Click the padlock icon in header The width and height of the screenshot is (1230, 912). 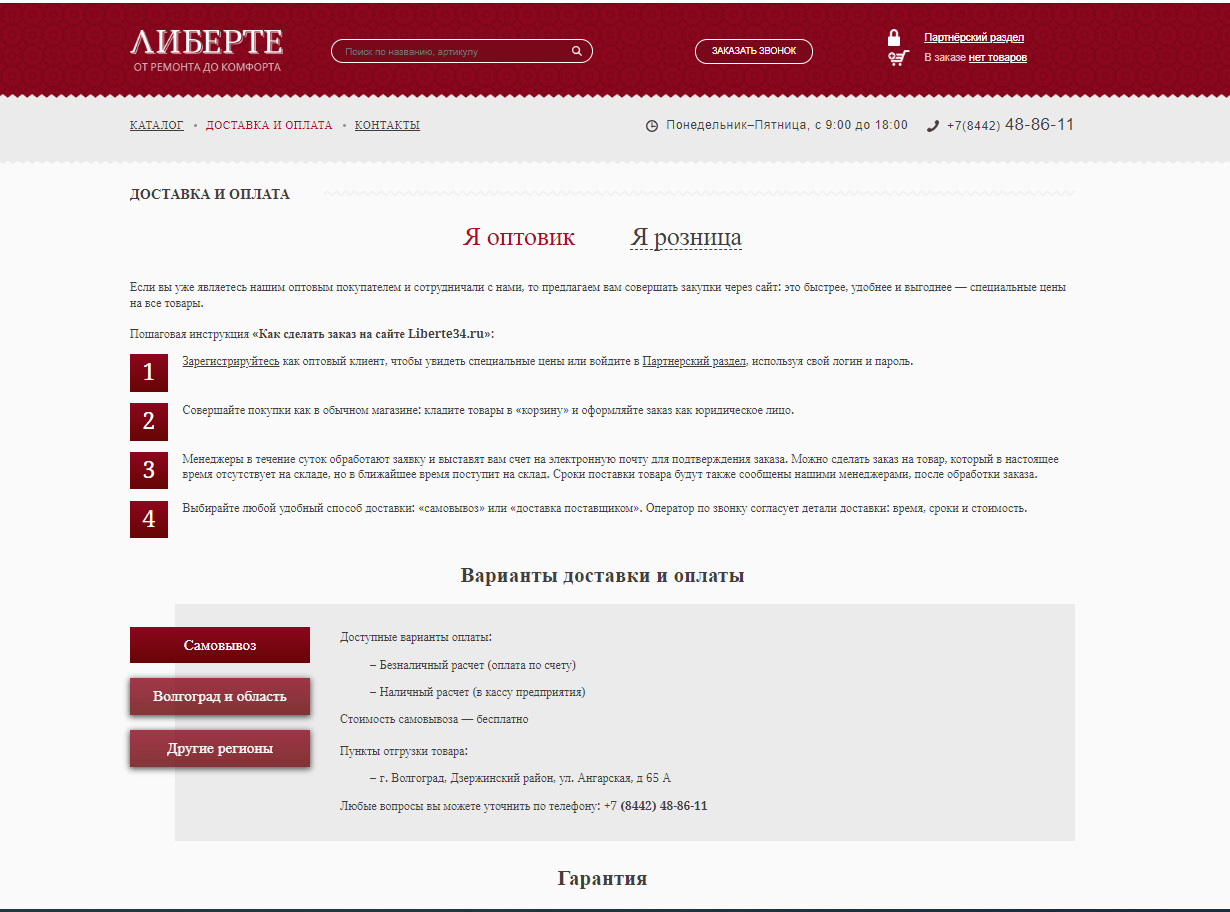(x=894, y=38)
